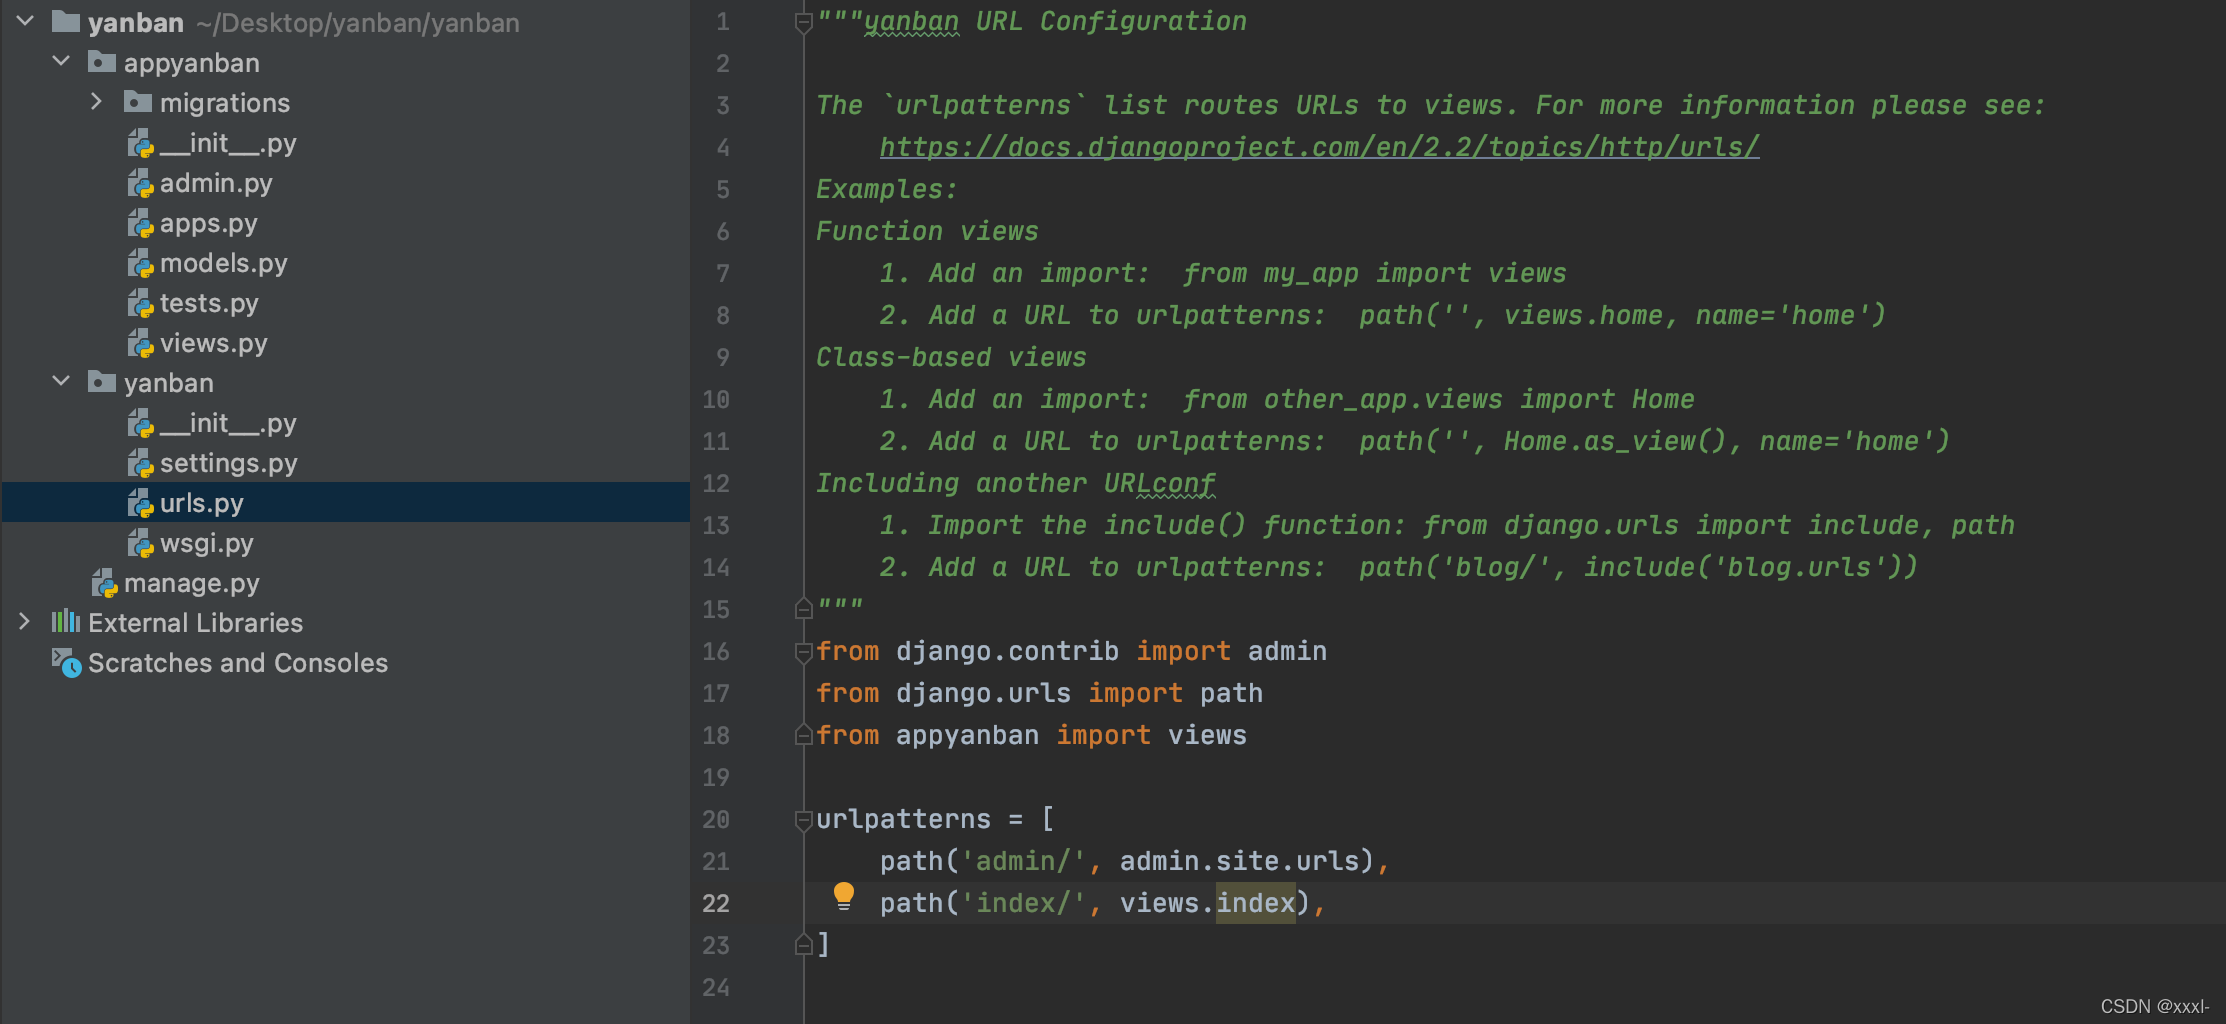Image resolution: width=2226 pixels, height=1024 pixels.
Task: Select the urls.py tree row
Action: click(x=345, y=502)
